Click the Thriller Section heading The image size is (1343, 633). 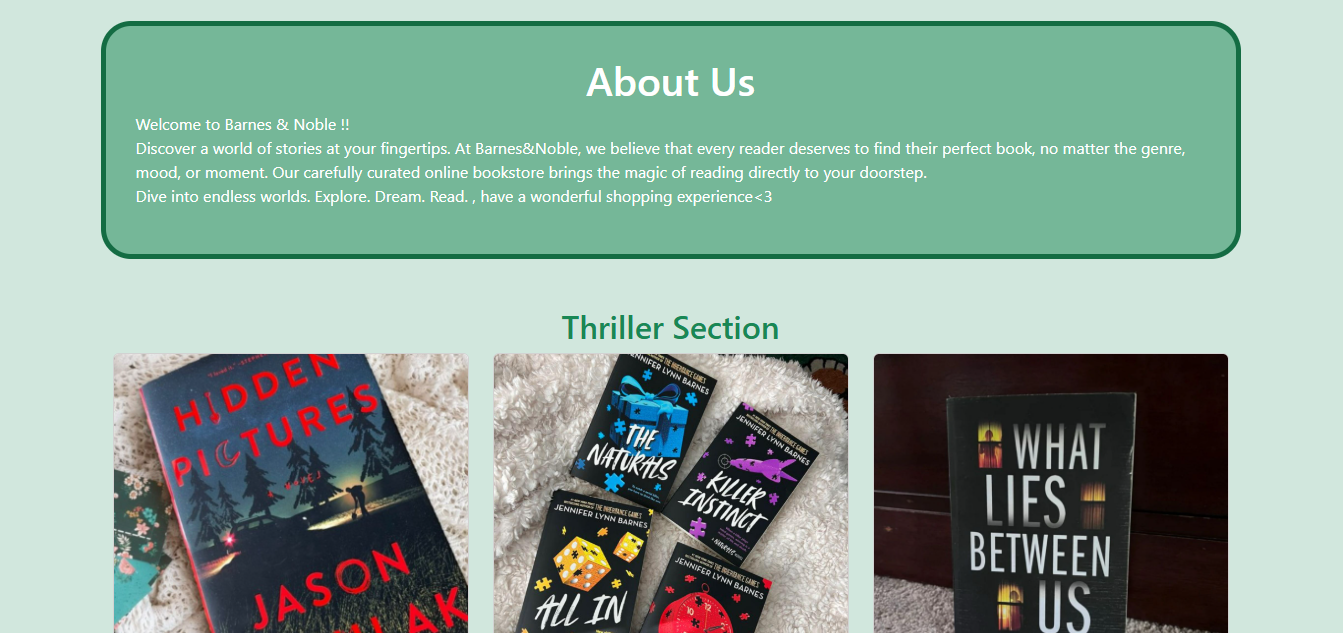click(x=671, y=328)
